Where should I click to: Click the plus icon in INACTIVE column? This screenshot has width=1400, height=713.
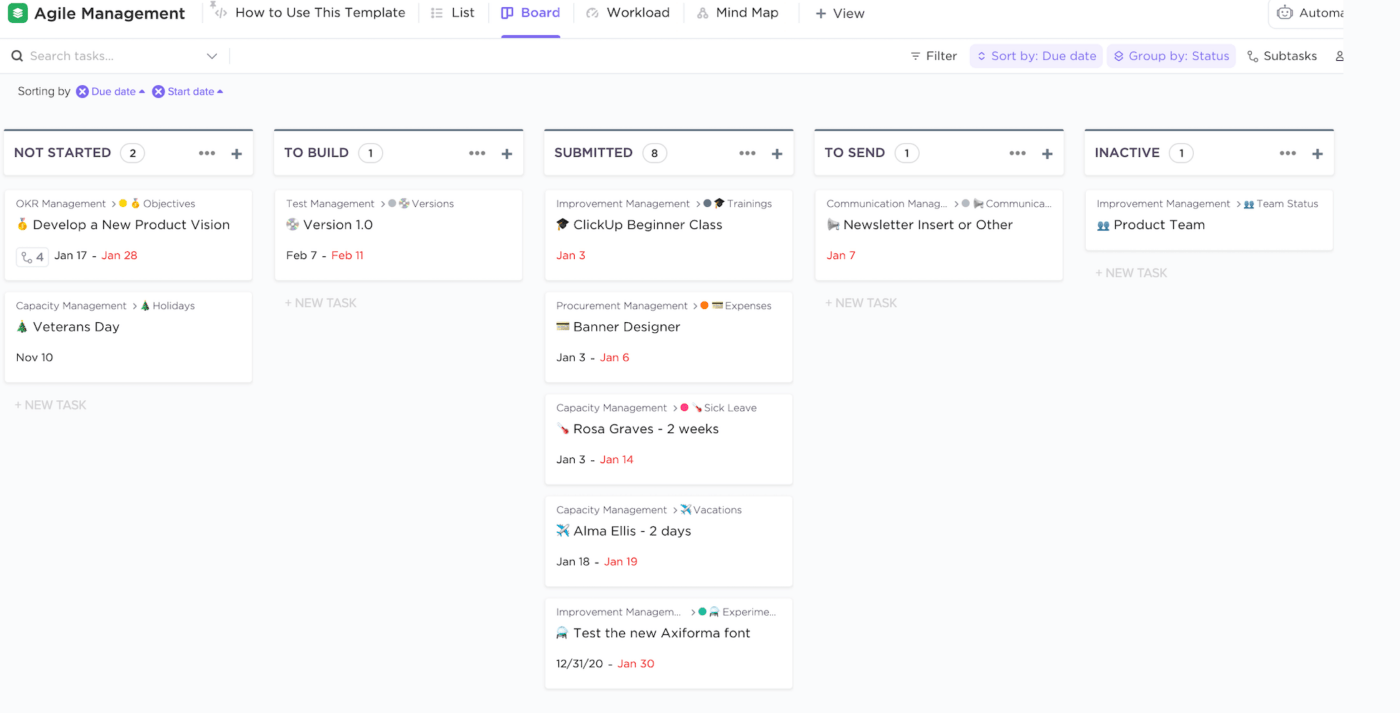1317,154
